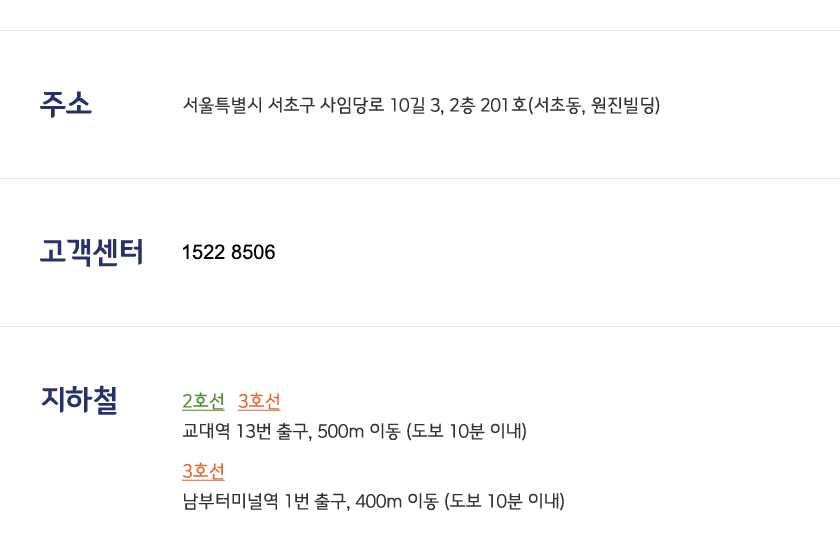
Task: Click the orange 3호선 link beside 2호선
Action: click(x=259, y=401)
